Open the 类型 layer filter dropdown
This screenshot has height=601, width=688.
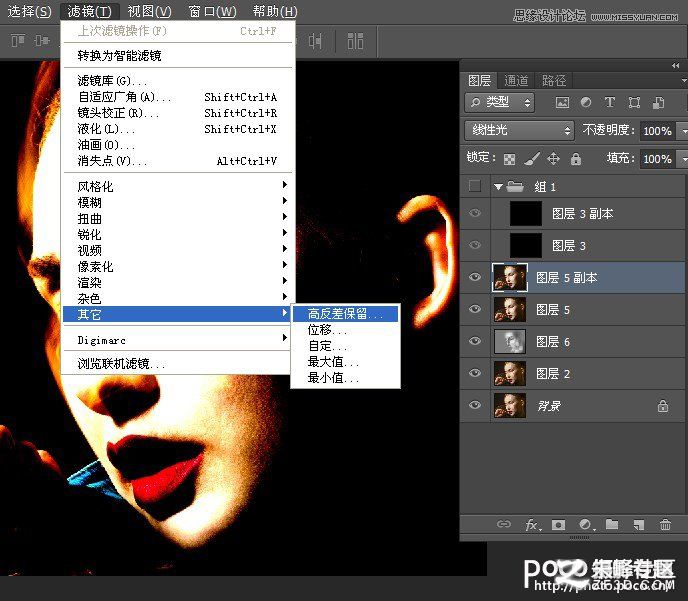click(499, 103)
